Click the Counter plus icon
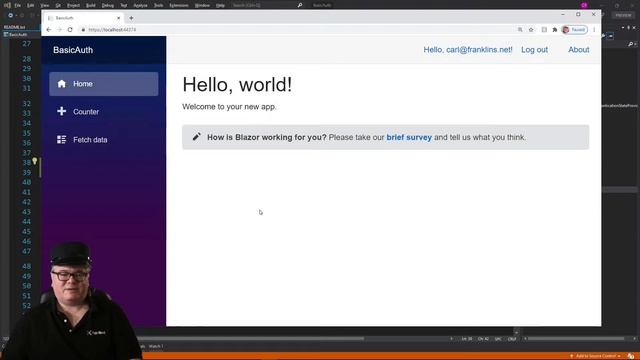 (x=62, y=111)
